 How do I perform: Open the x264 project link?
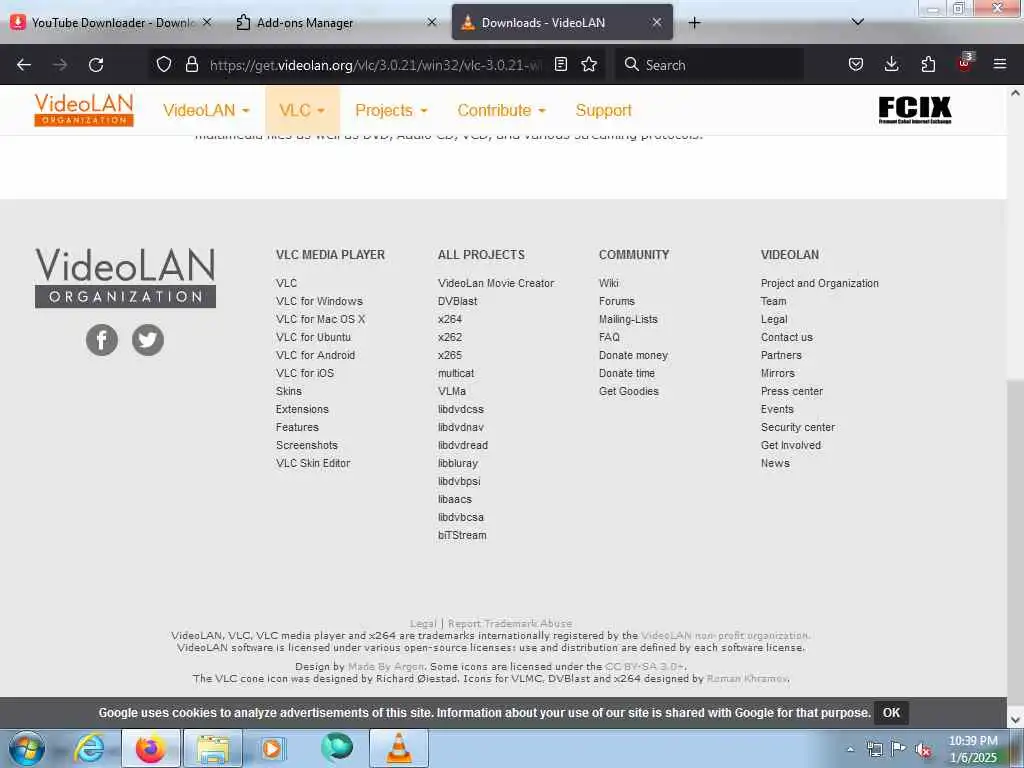tap(449, 319)
